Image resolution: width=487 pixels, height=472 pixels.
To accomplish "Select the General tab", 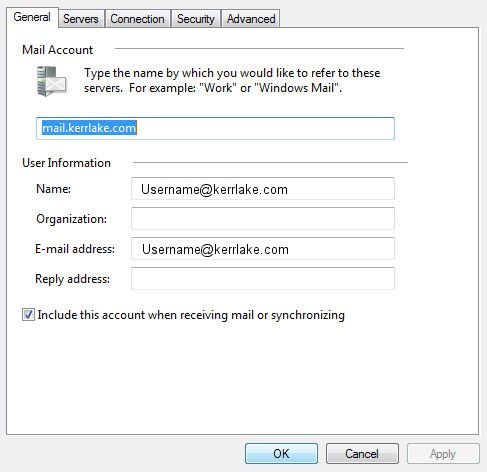I will tap(32, 17).
